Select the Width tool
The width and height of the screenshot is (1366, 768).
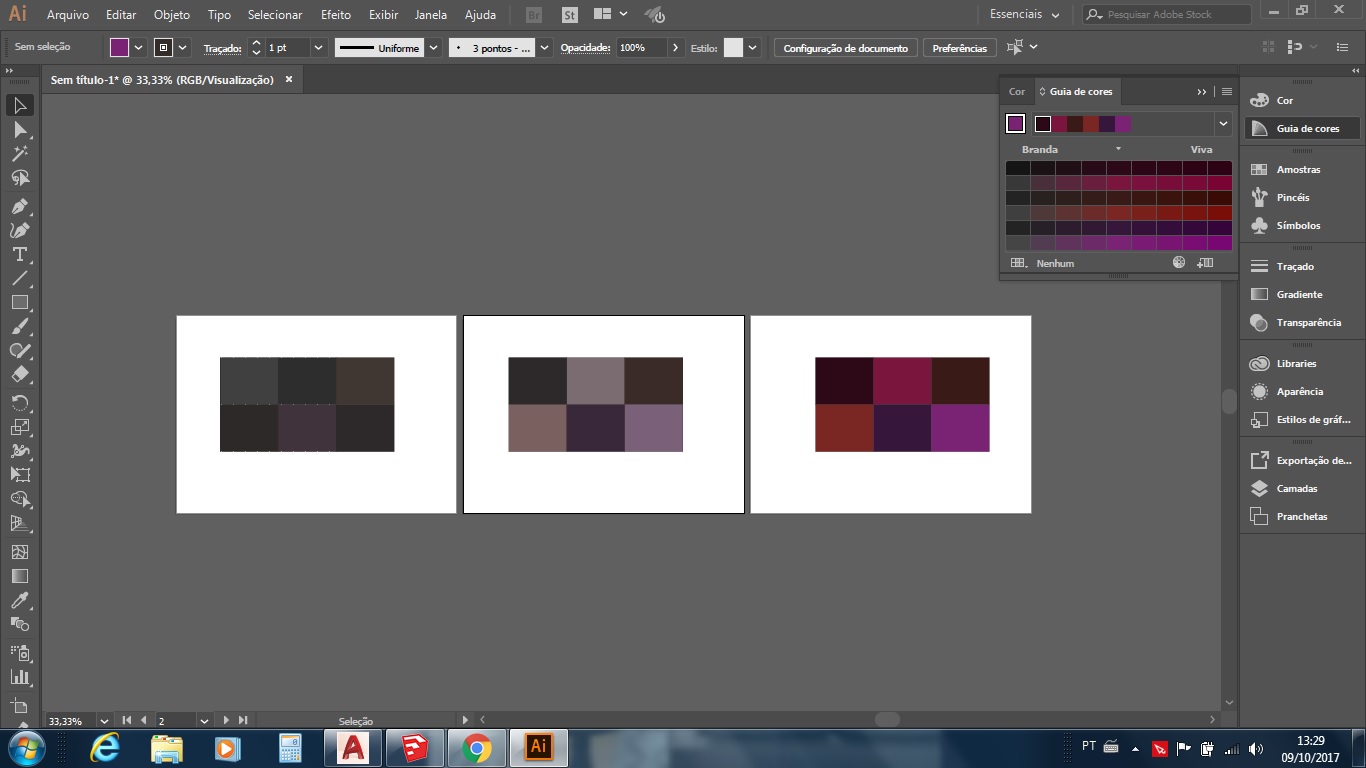[x=19, y=450]
